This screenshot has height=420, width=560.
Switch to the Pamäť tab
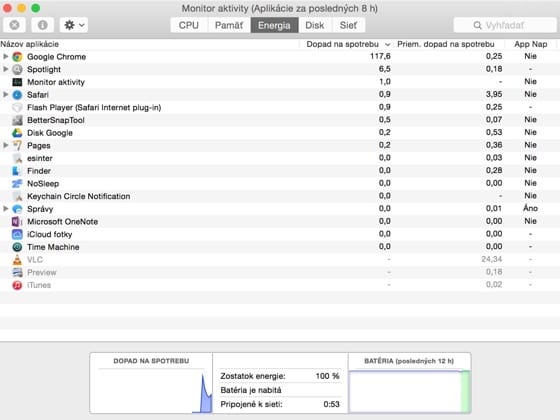229,25
